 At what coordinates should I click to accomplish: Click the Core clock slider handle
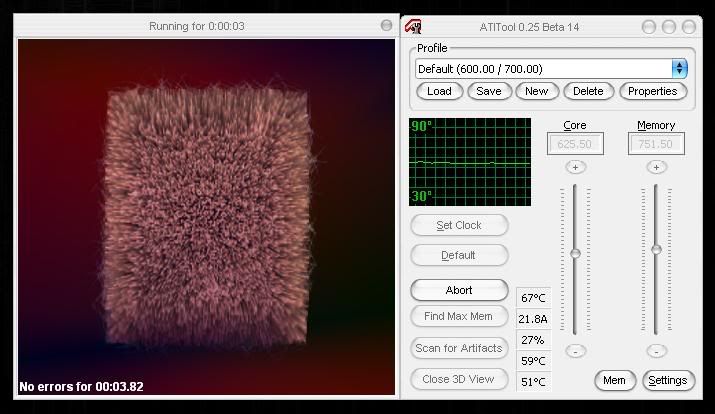click(x=575, y=253)
